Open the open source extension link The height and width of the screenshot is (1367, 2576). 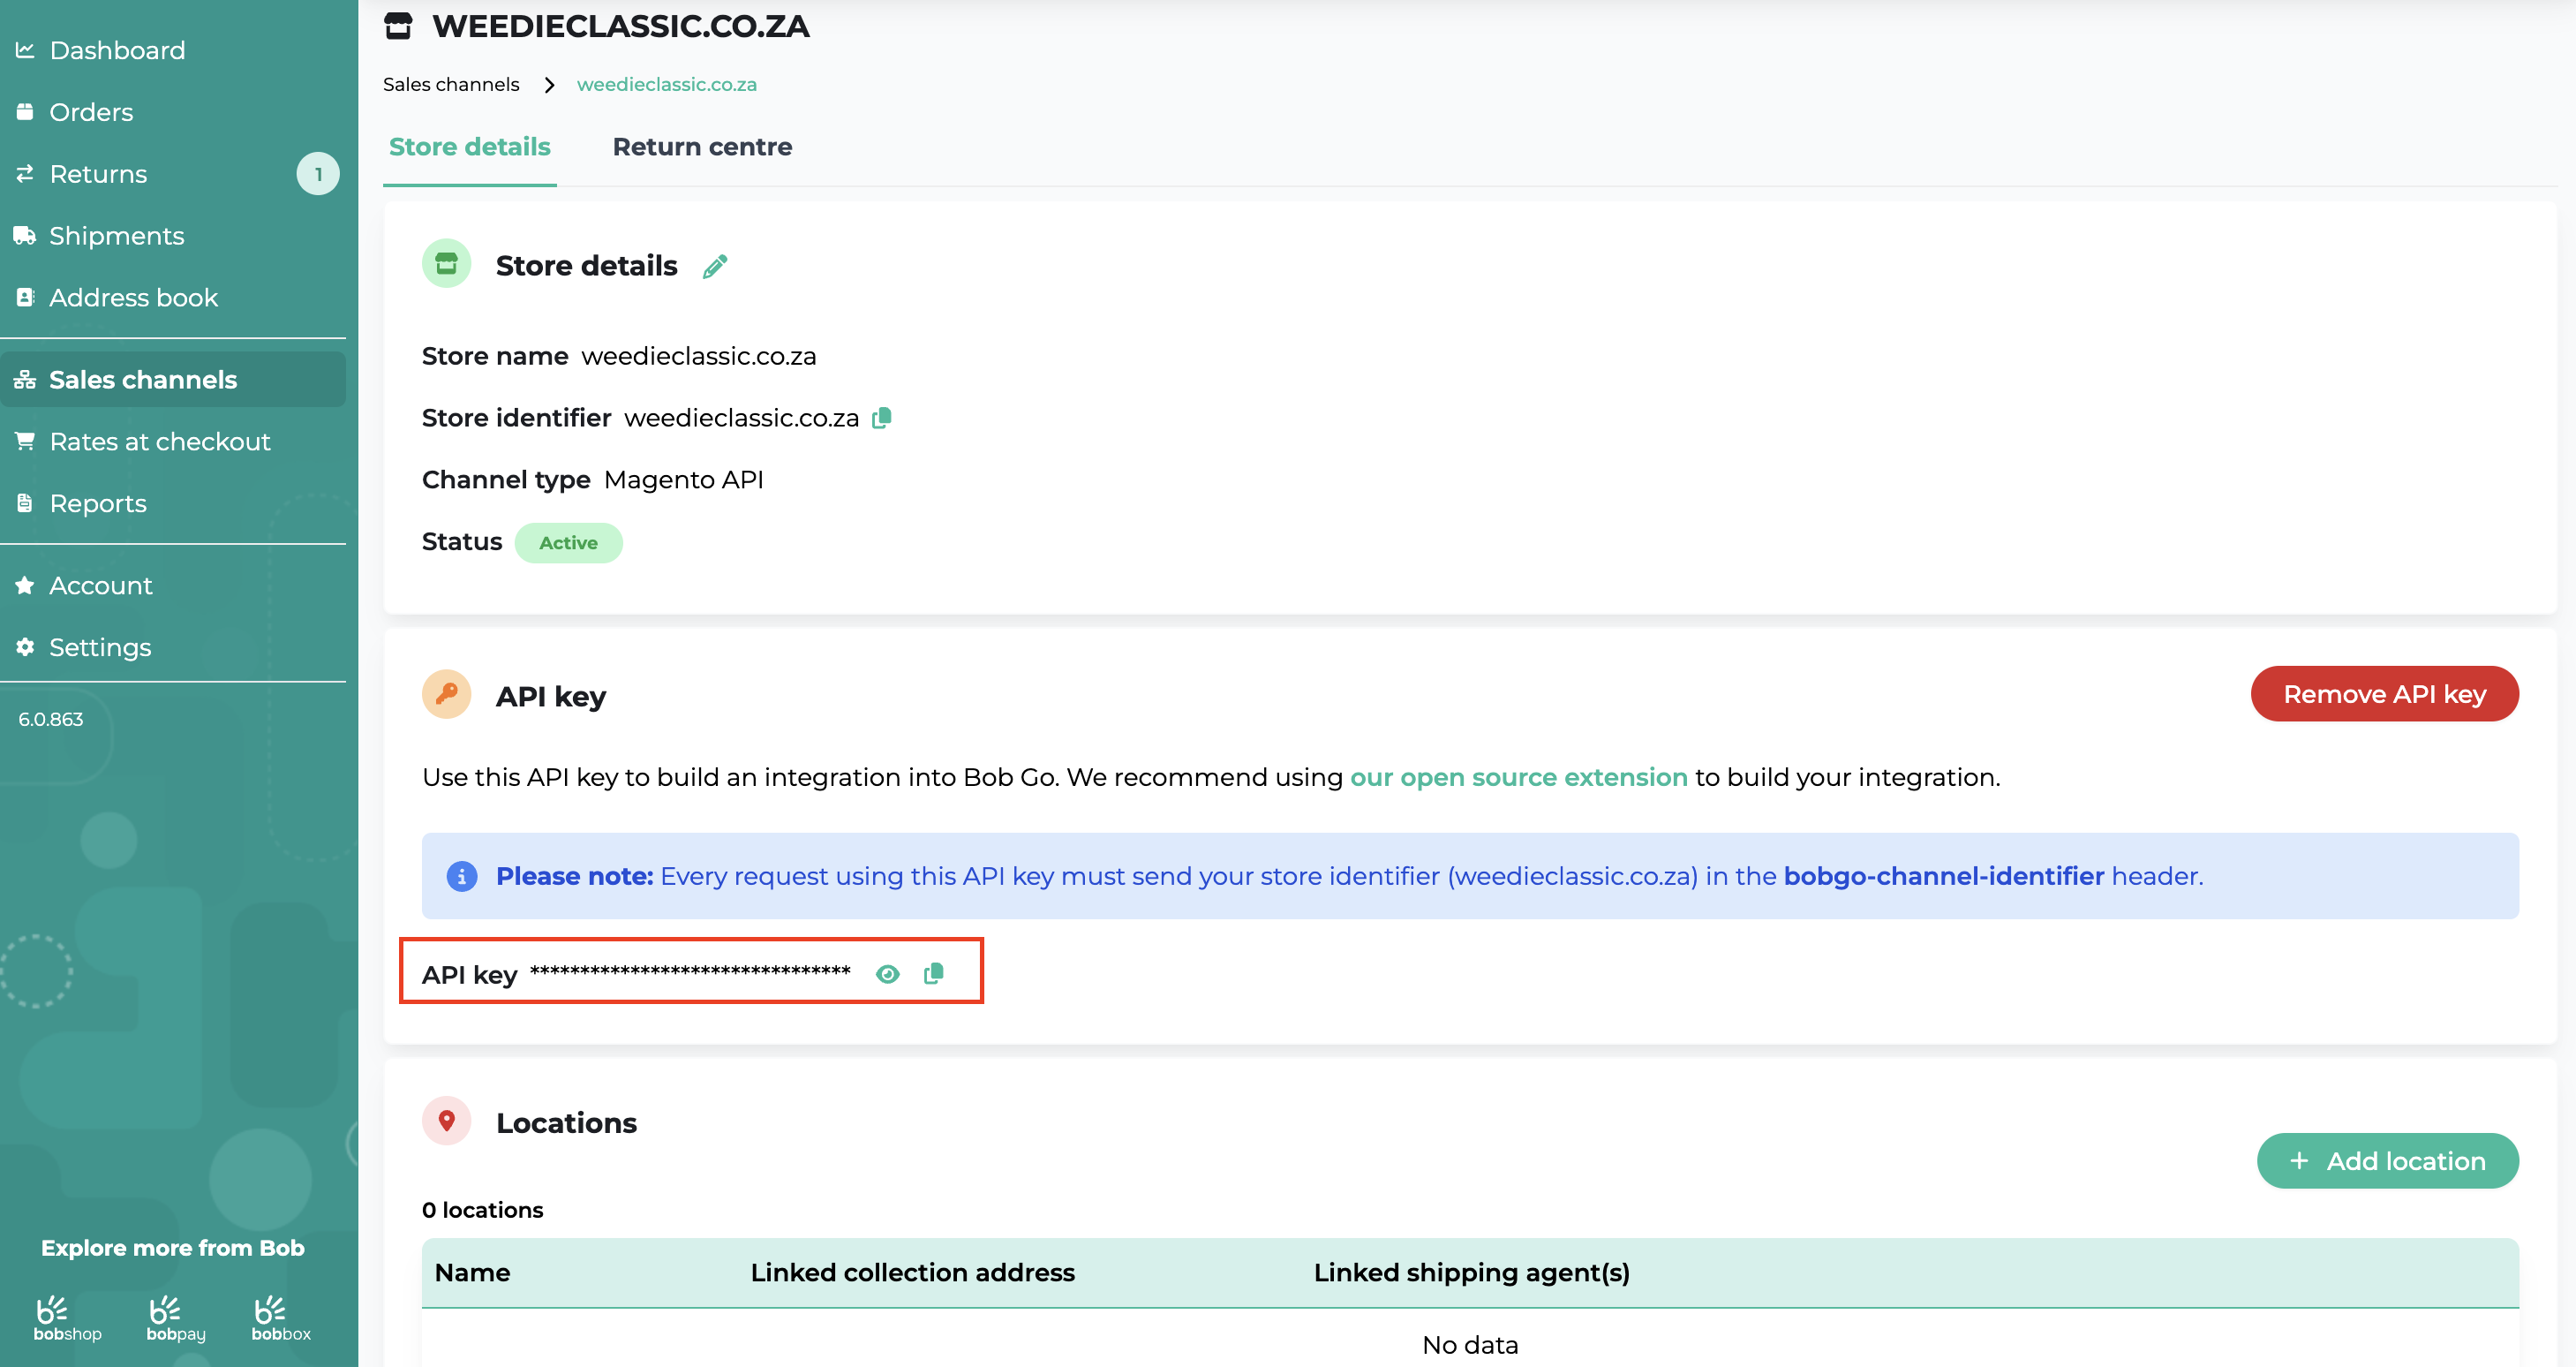(1519, 778)
